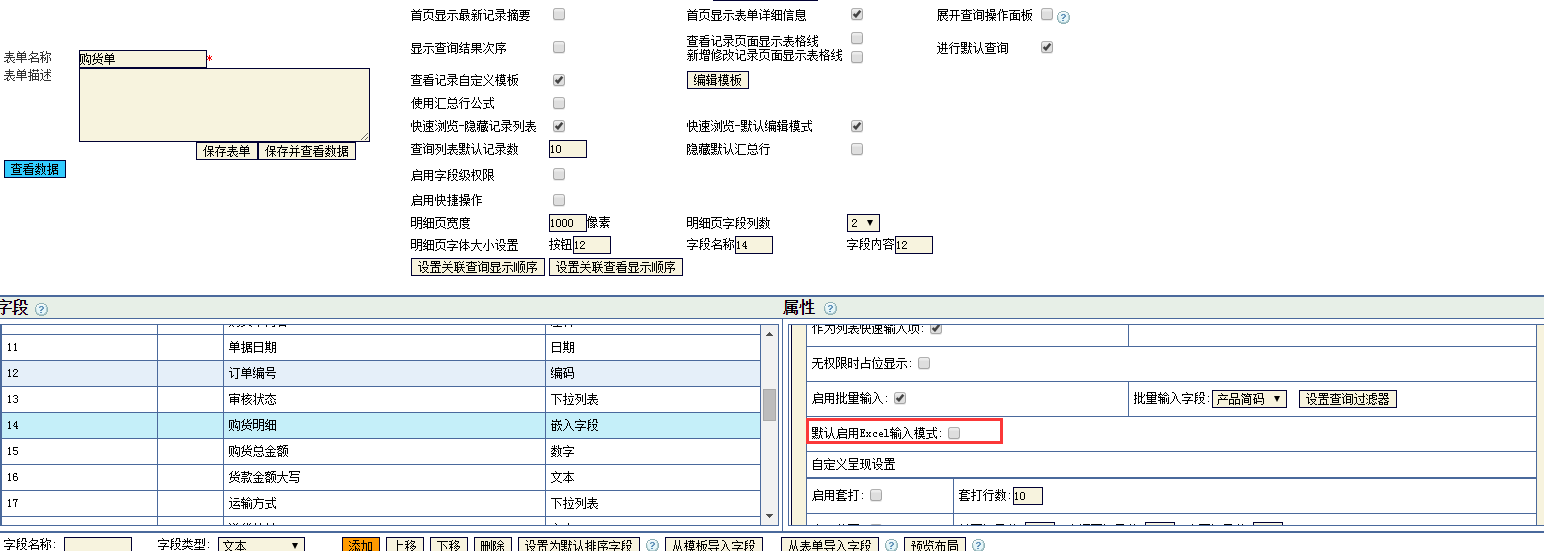Click 设置关联查询显示顺序 button

pos(478,267)
